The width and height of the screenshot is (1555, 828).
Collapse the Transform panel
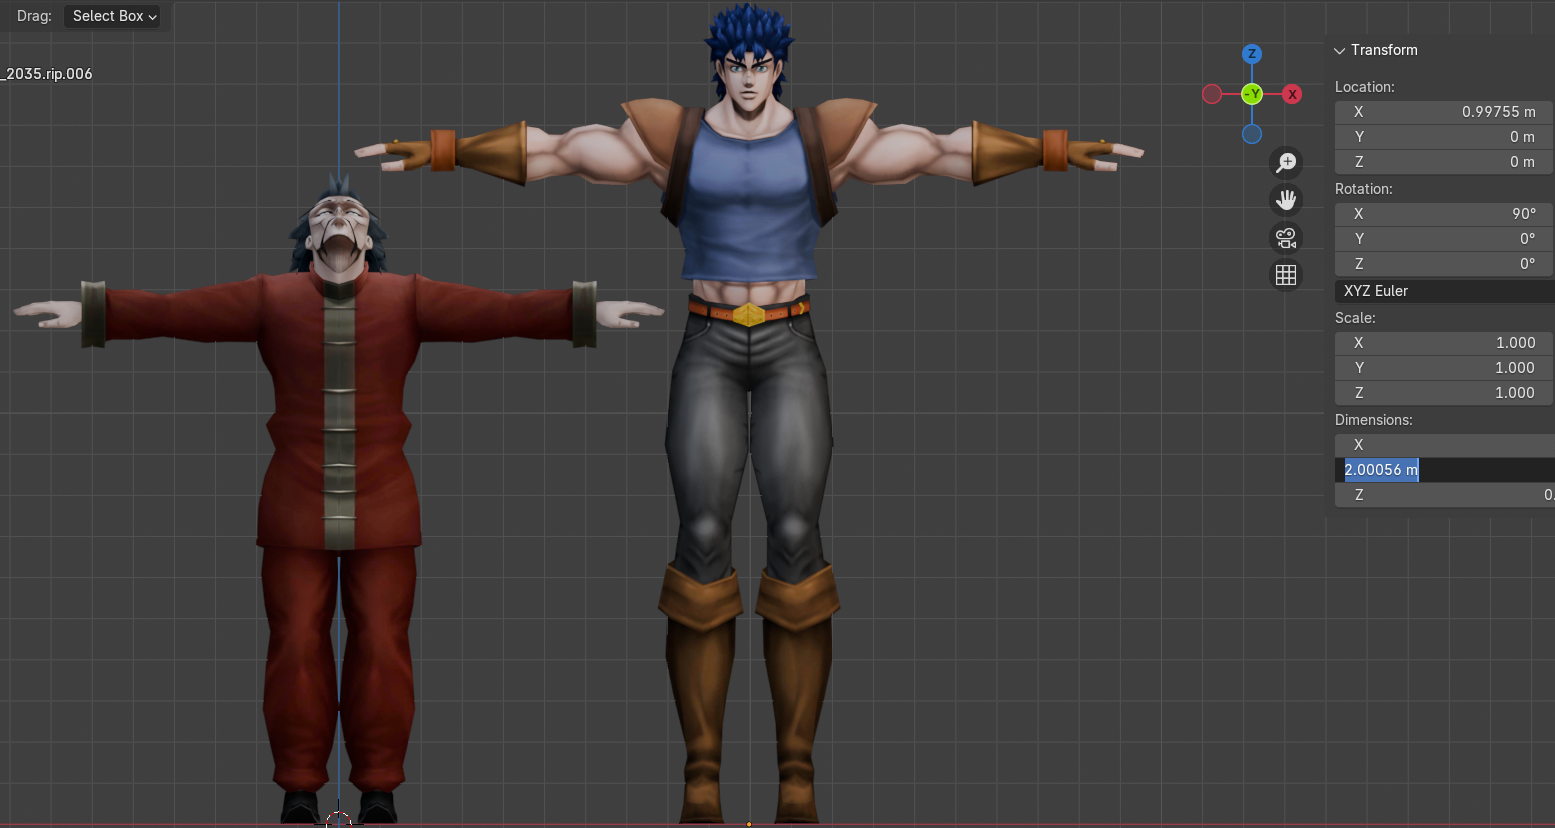(x=1340, y=50)
